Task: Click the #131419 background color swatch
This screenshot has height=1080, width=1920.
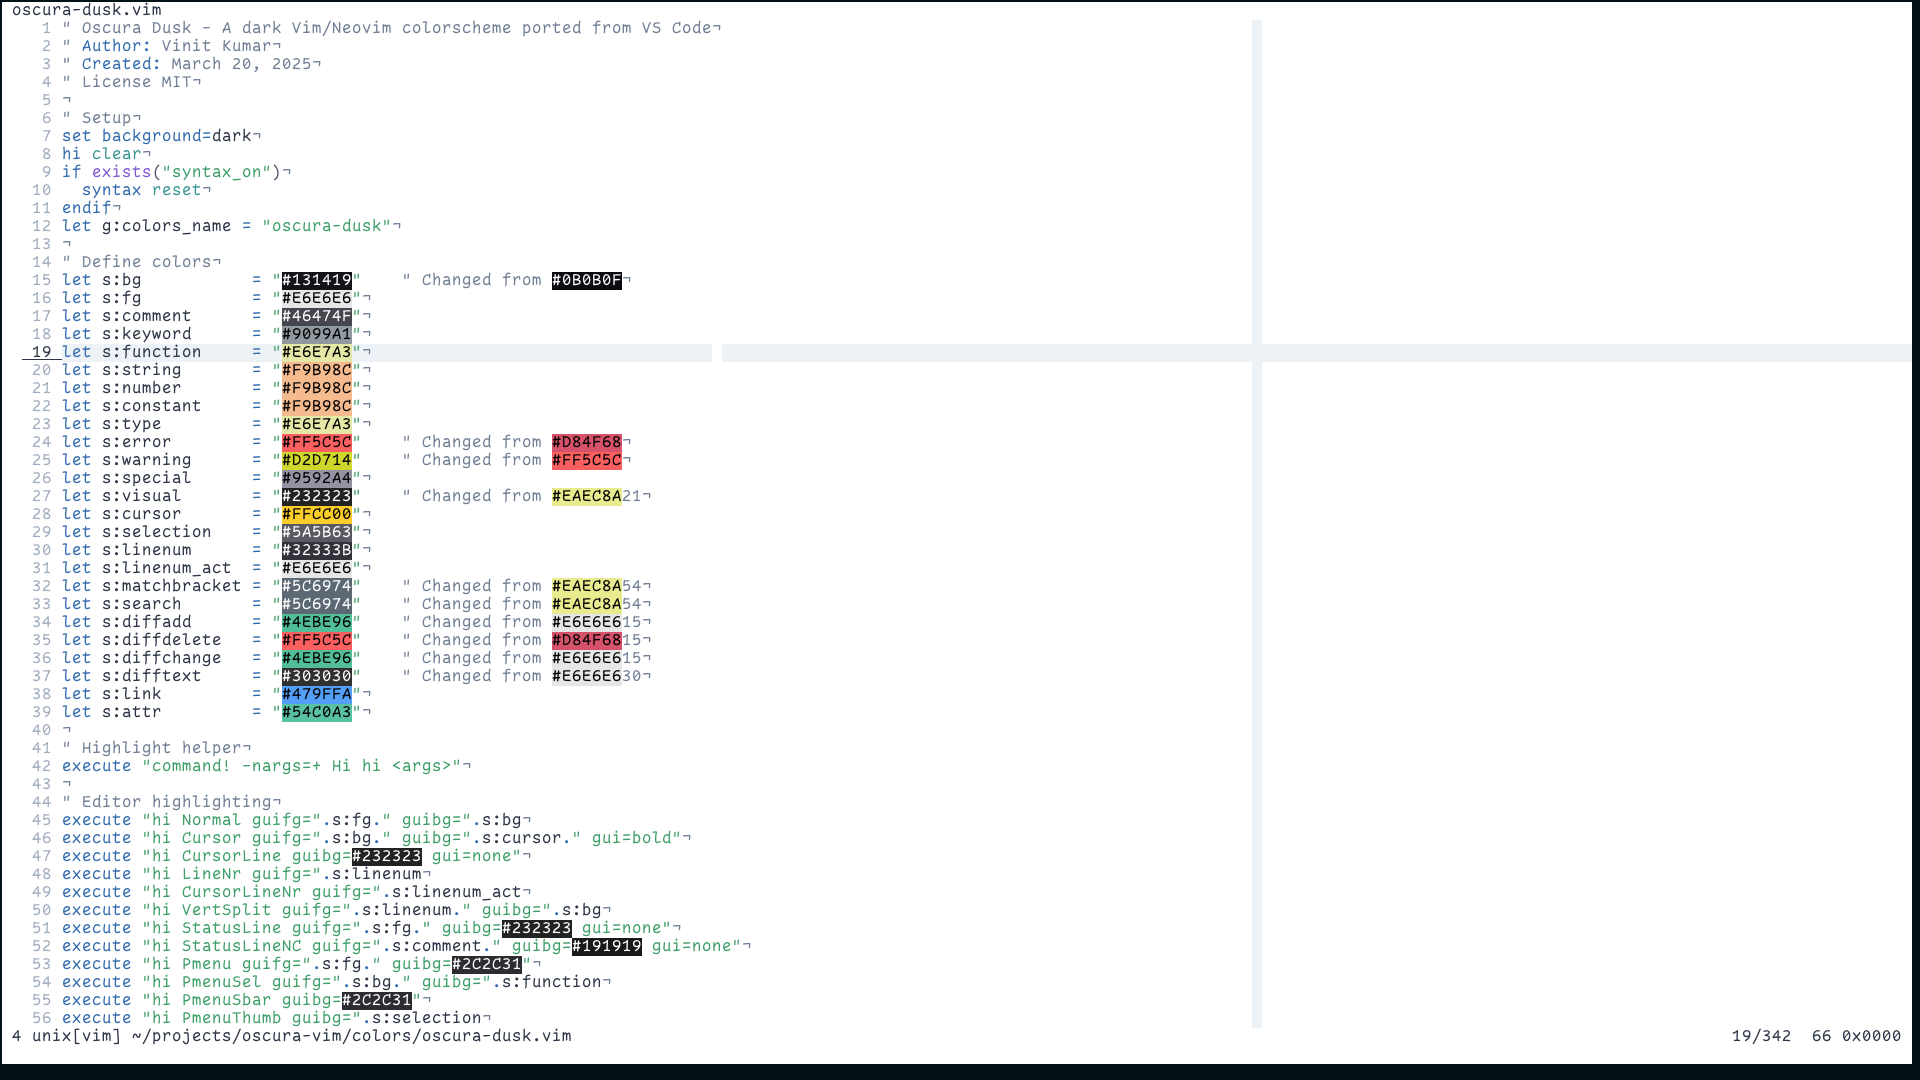Action: click(x=317, y=280)
